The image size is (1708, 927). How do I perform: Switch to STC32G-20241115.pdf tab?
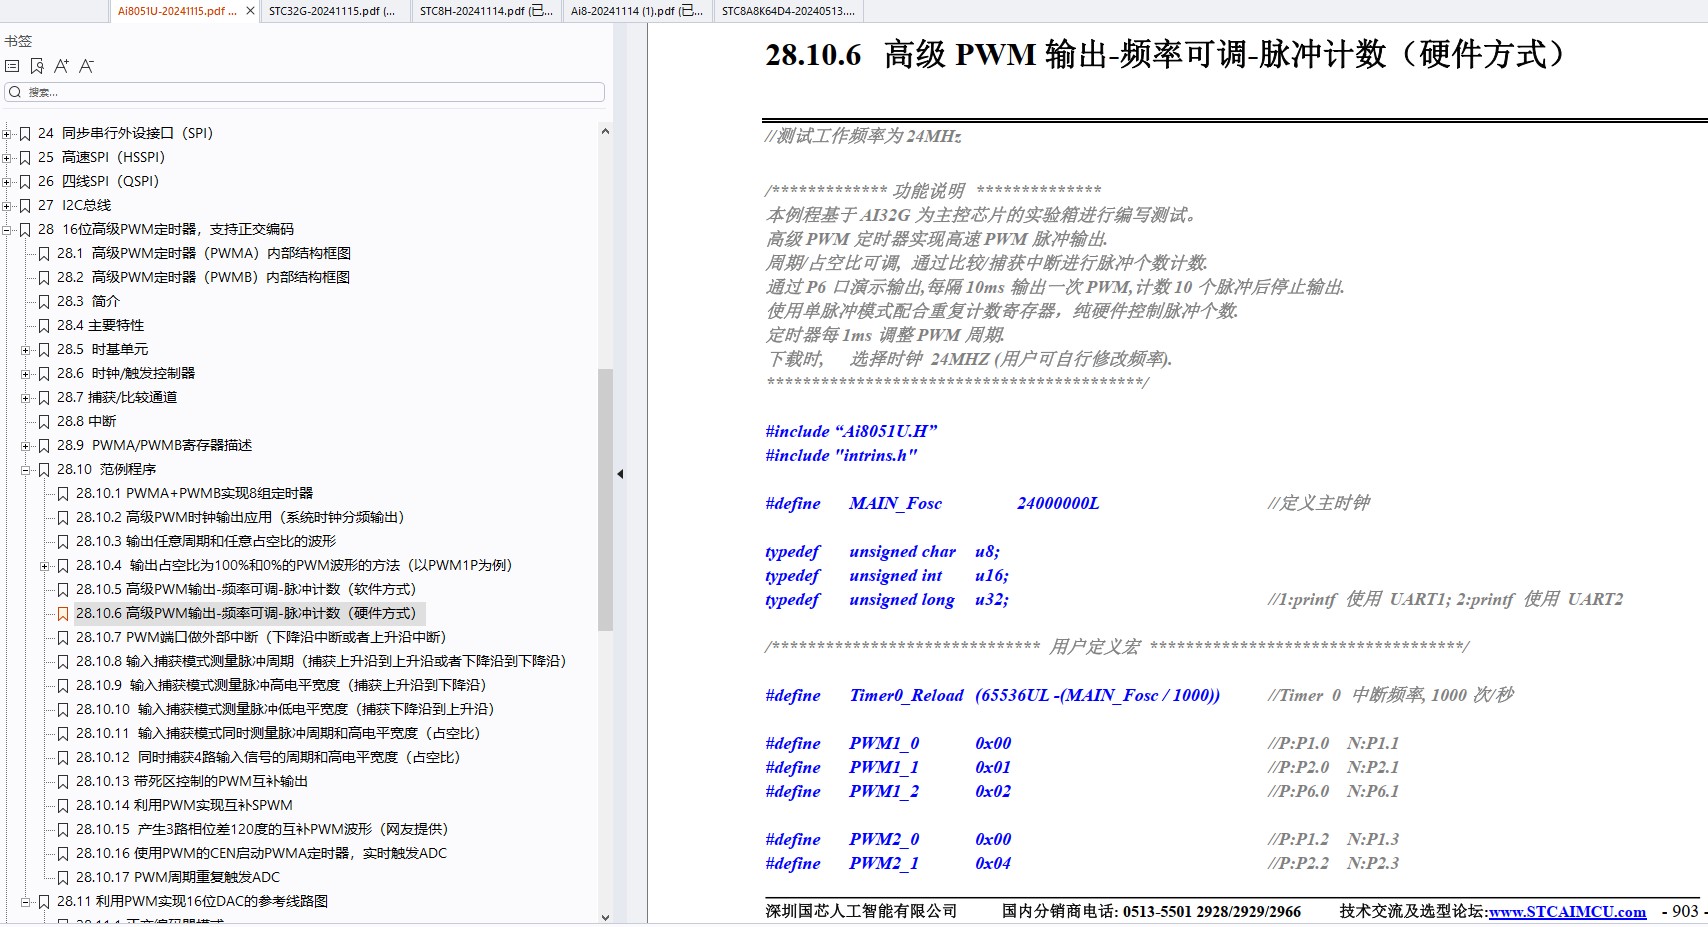[x=334, y=11]
